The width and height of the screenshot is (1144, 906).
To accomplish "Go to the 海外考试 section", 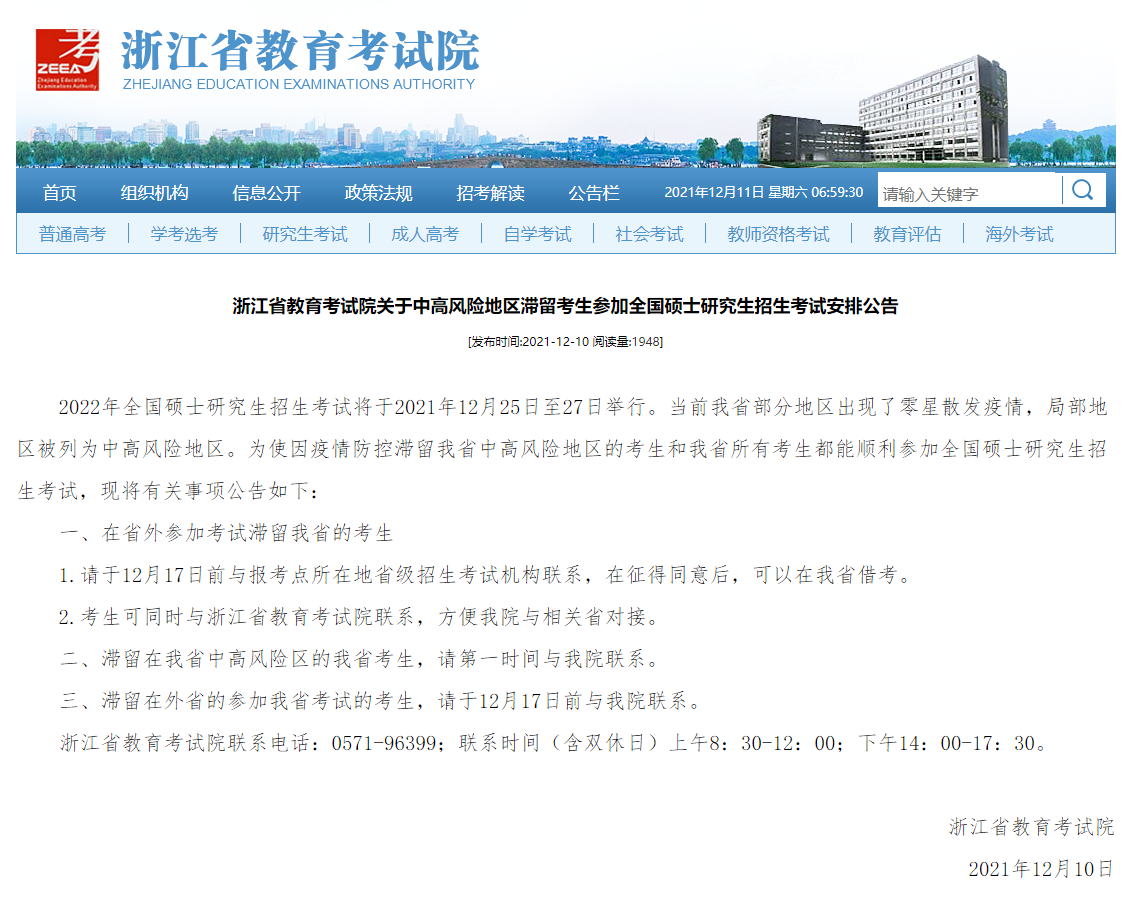I will tap(1019, 234).
